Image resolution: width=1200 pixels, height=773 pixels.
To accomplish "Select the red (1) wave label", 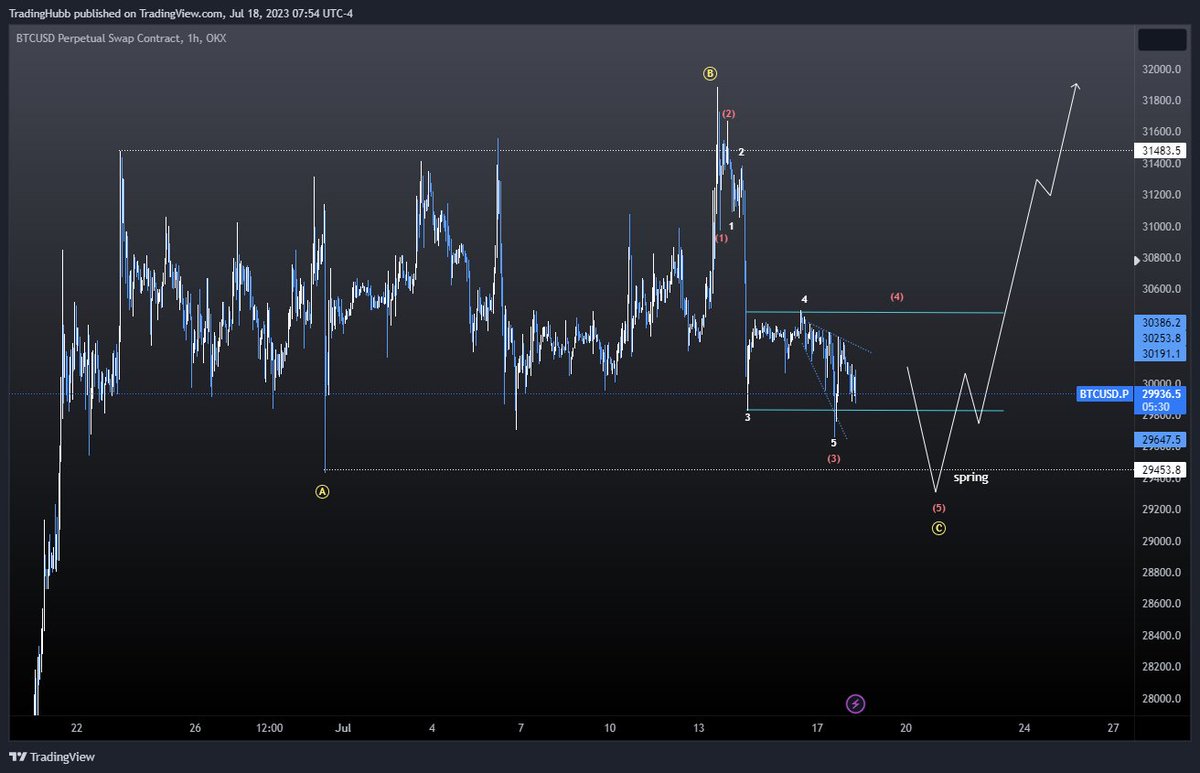I will [721, 239].
